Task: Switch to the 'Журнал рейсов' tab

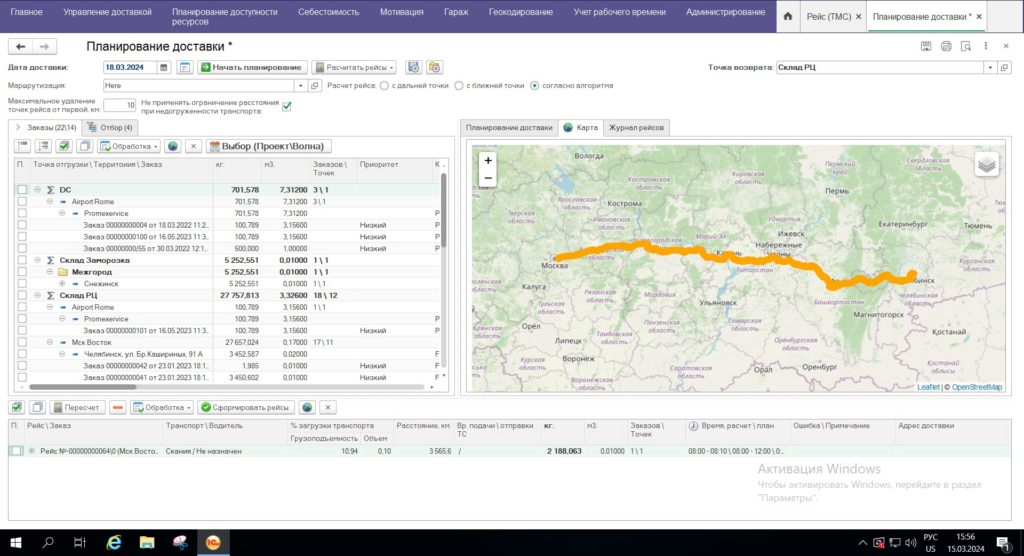Action: point(637,128)
